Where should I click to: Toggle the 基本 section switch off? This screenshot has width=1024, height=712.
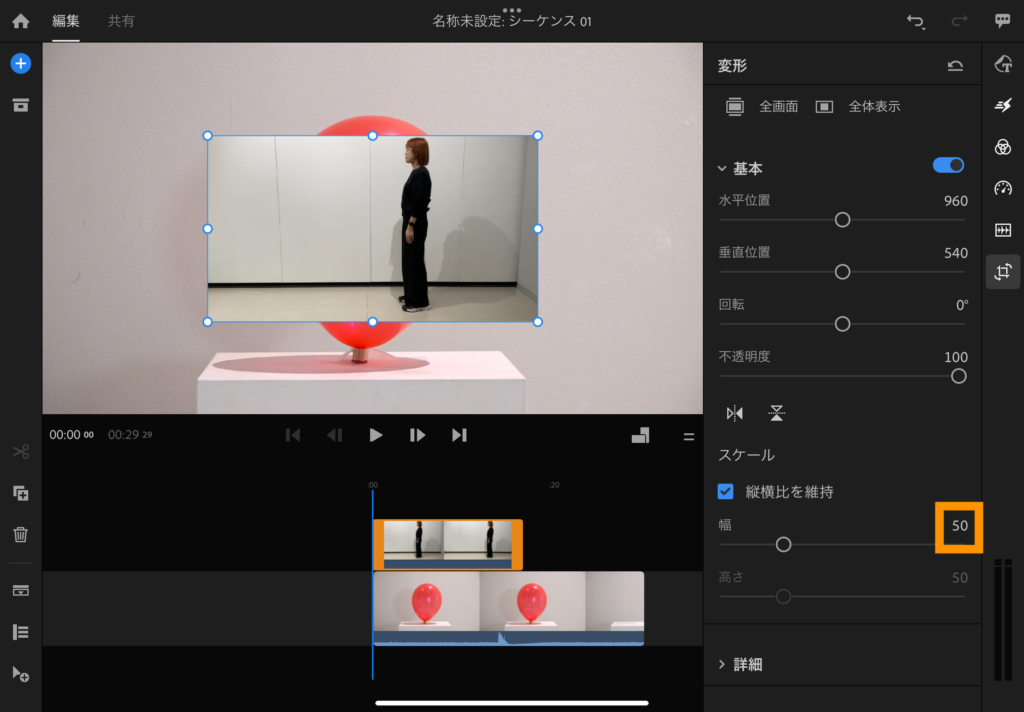click(948, 165)
